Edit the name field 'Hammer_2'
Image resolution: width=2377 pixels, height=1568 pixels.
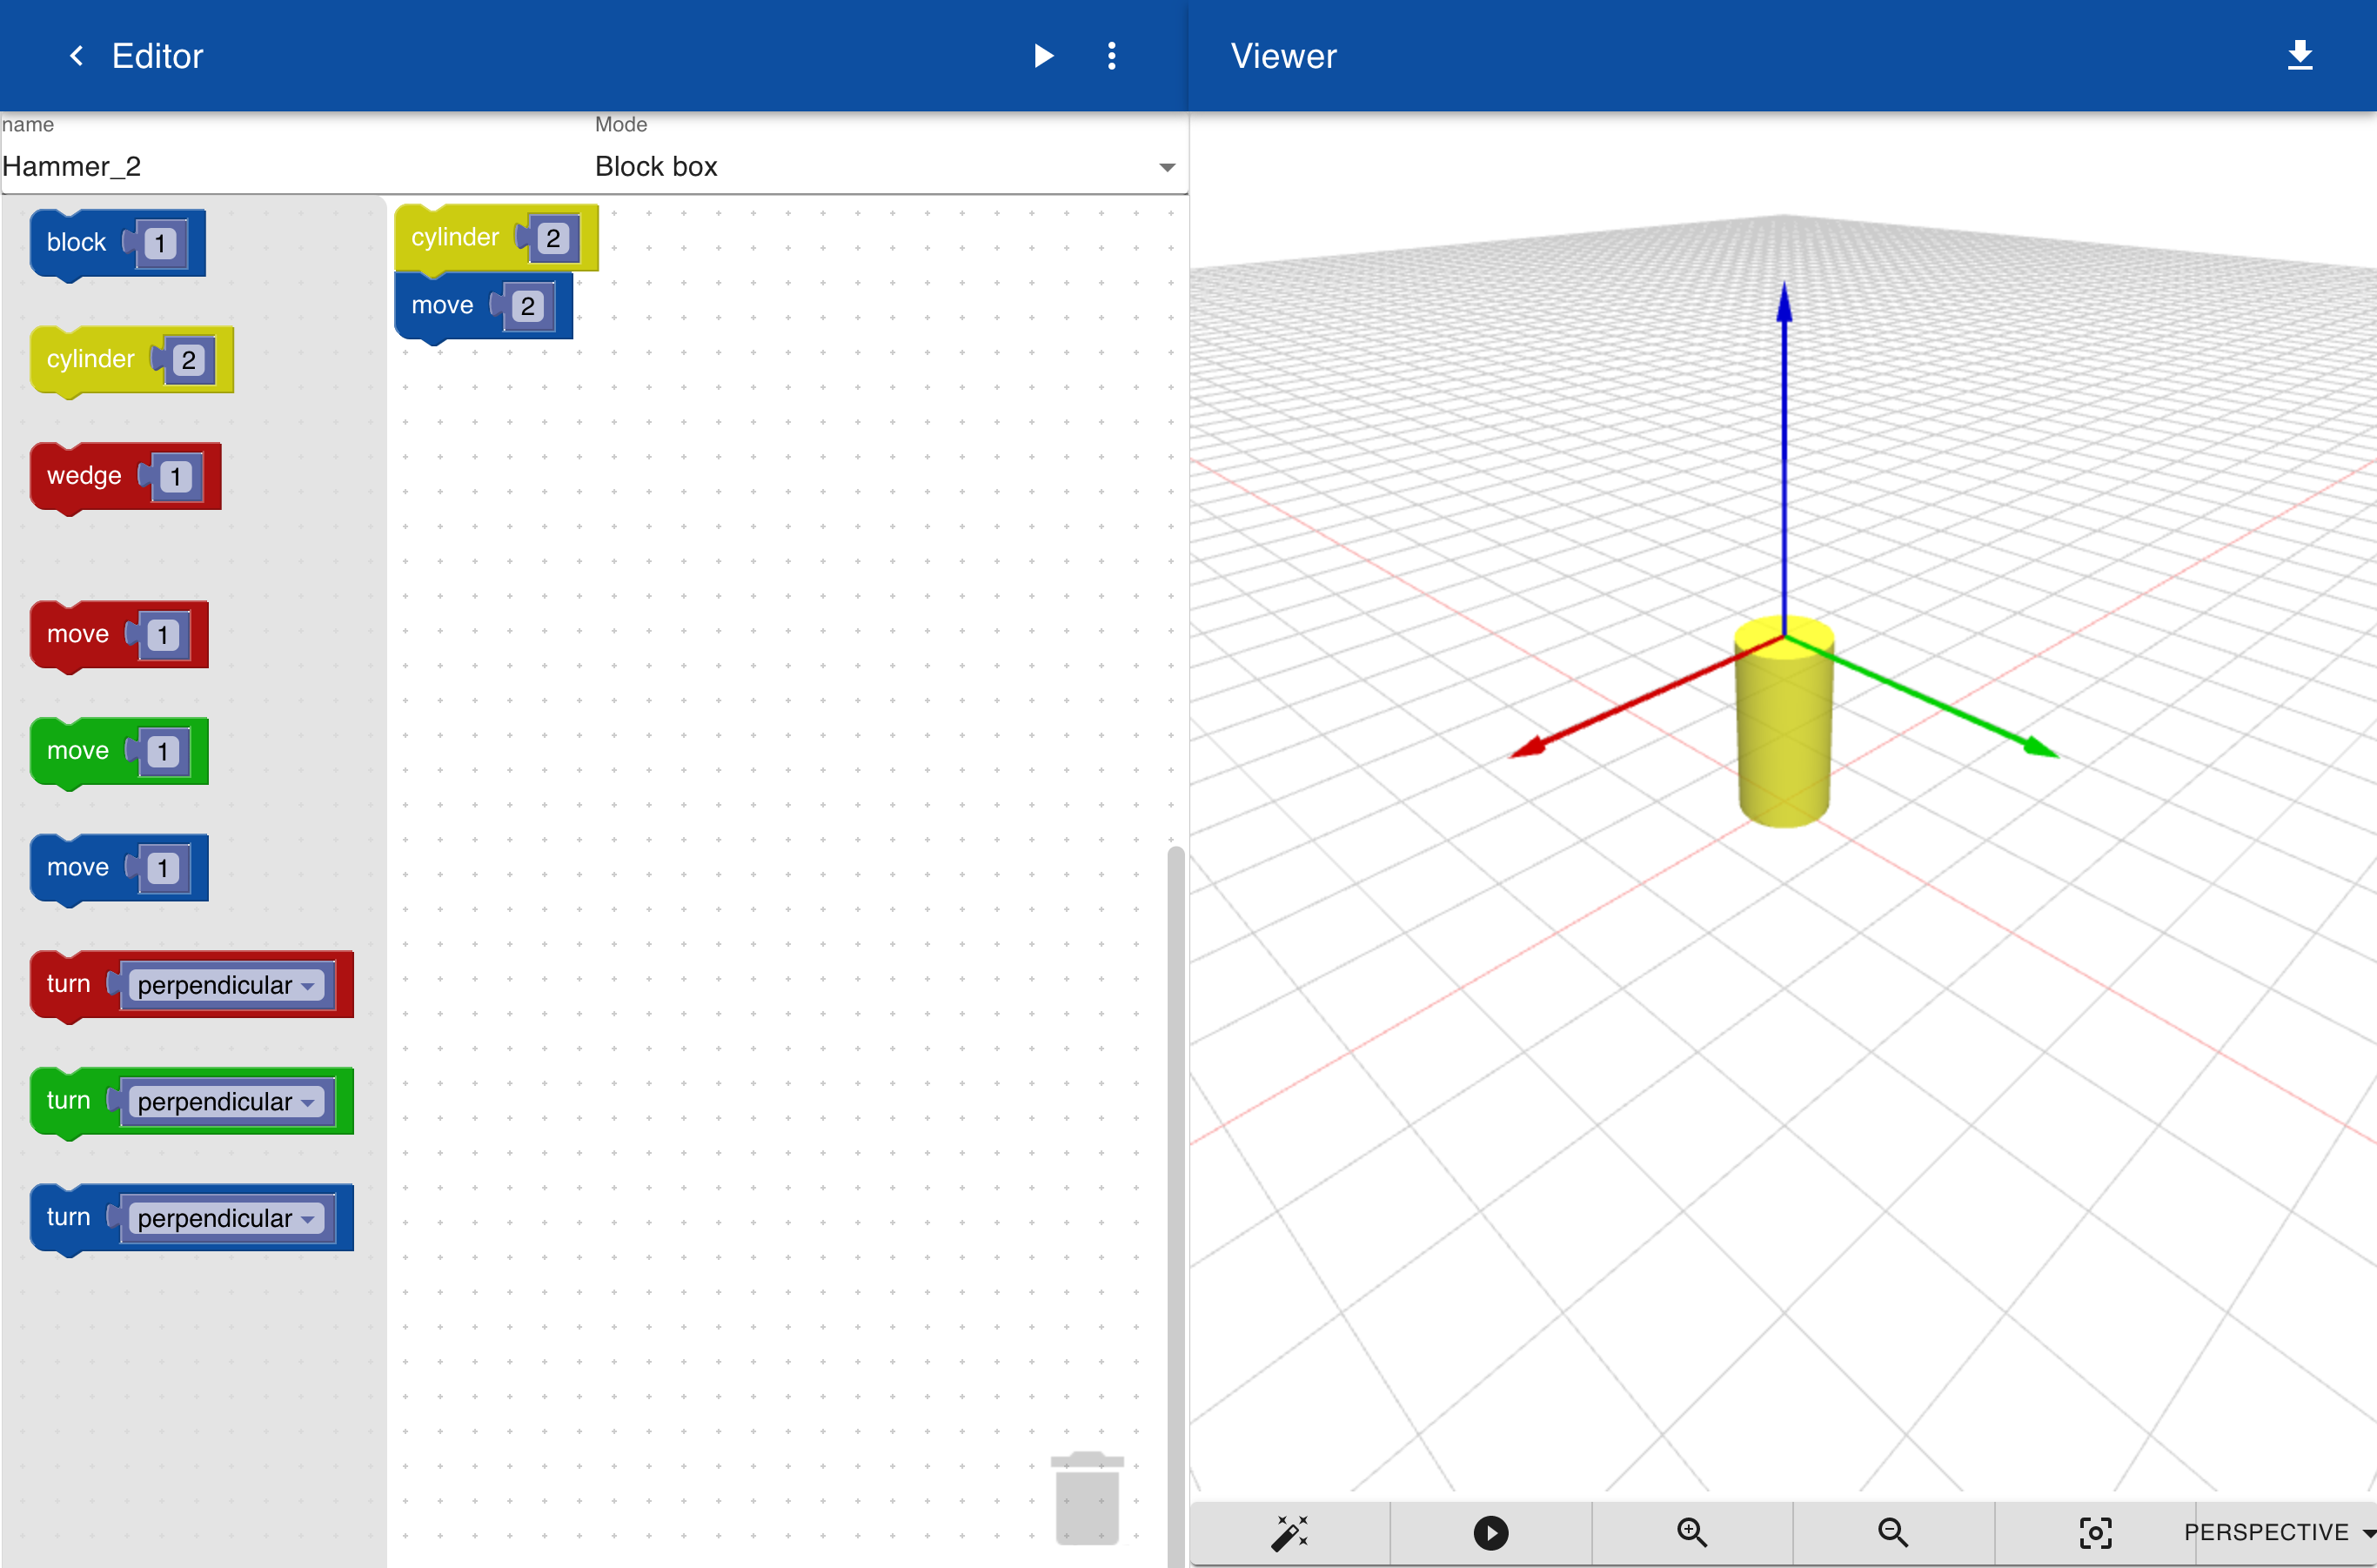(295, 166)
